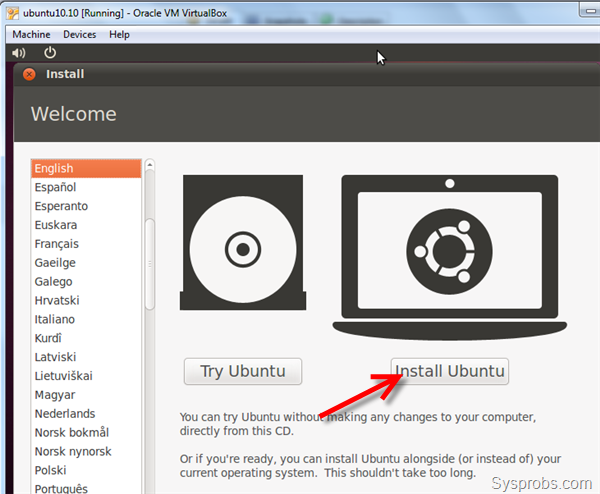Select Magyar in the language list
The height and width of the screenshot is (494, 600).
[86, 395]
